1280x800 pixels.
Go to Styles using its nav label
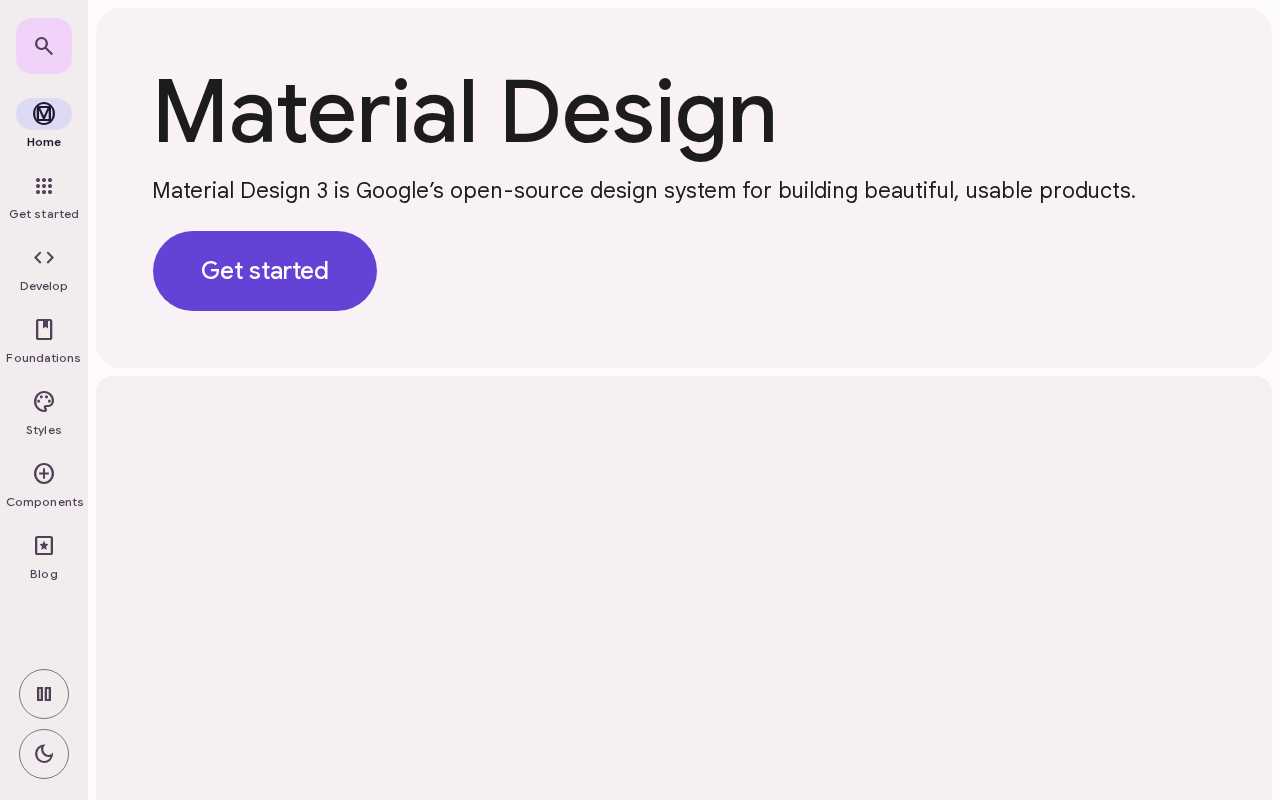44,430
